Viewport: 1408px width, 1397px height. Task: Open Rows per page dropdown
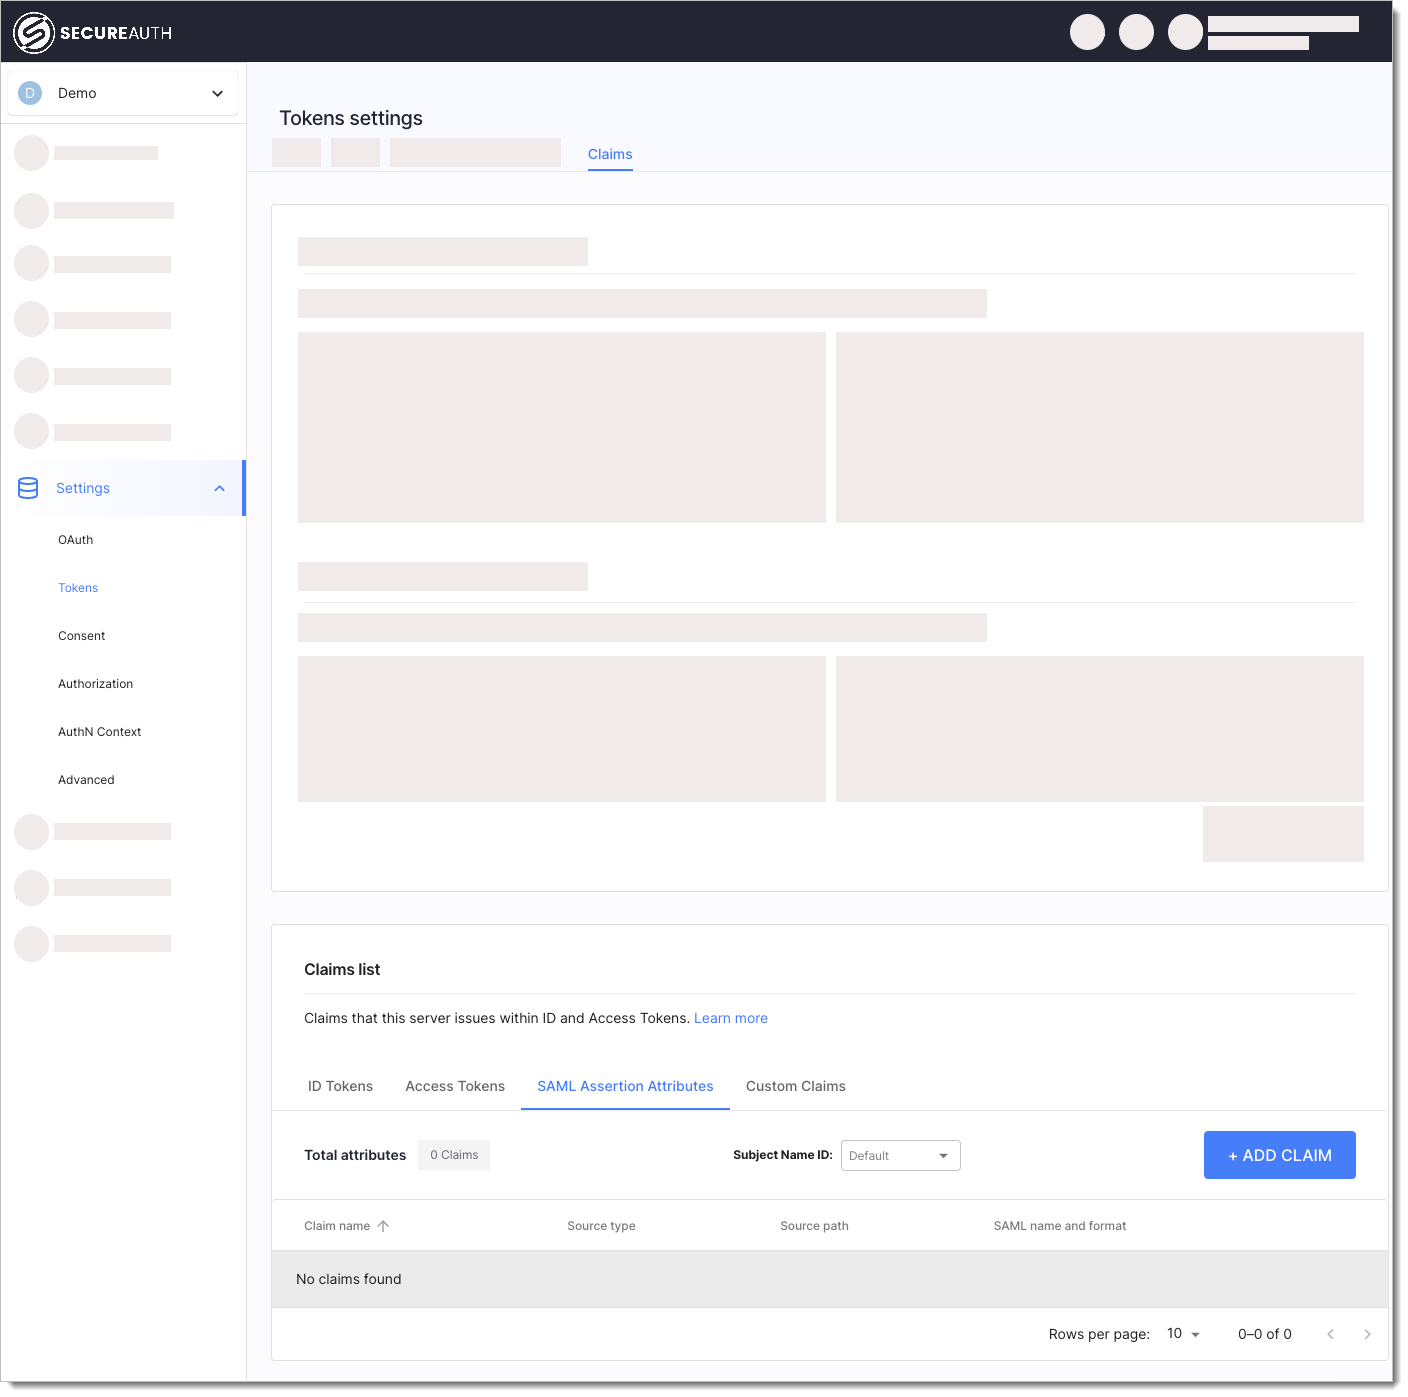click(1184, 1334)
